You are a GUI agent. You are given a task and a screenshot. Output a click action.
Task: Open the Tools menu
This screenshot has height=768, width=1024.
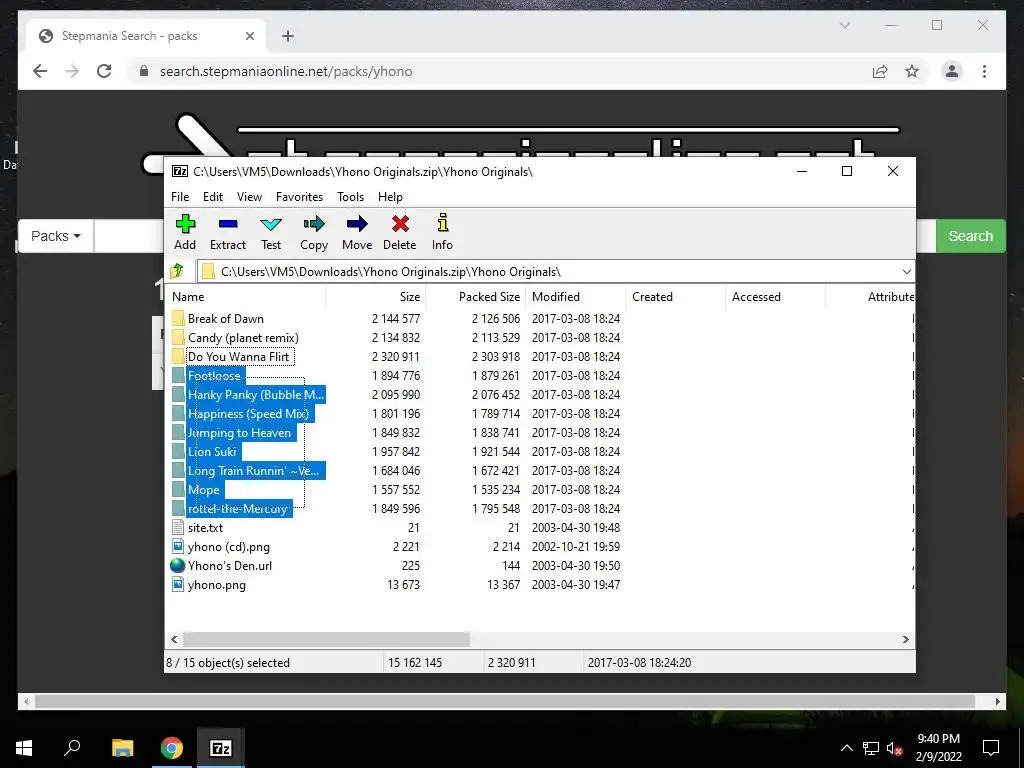coord(351,197)
